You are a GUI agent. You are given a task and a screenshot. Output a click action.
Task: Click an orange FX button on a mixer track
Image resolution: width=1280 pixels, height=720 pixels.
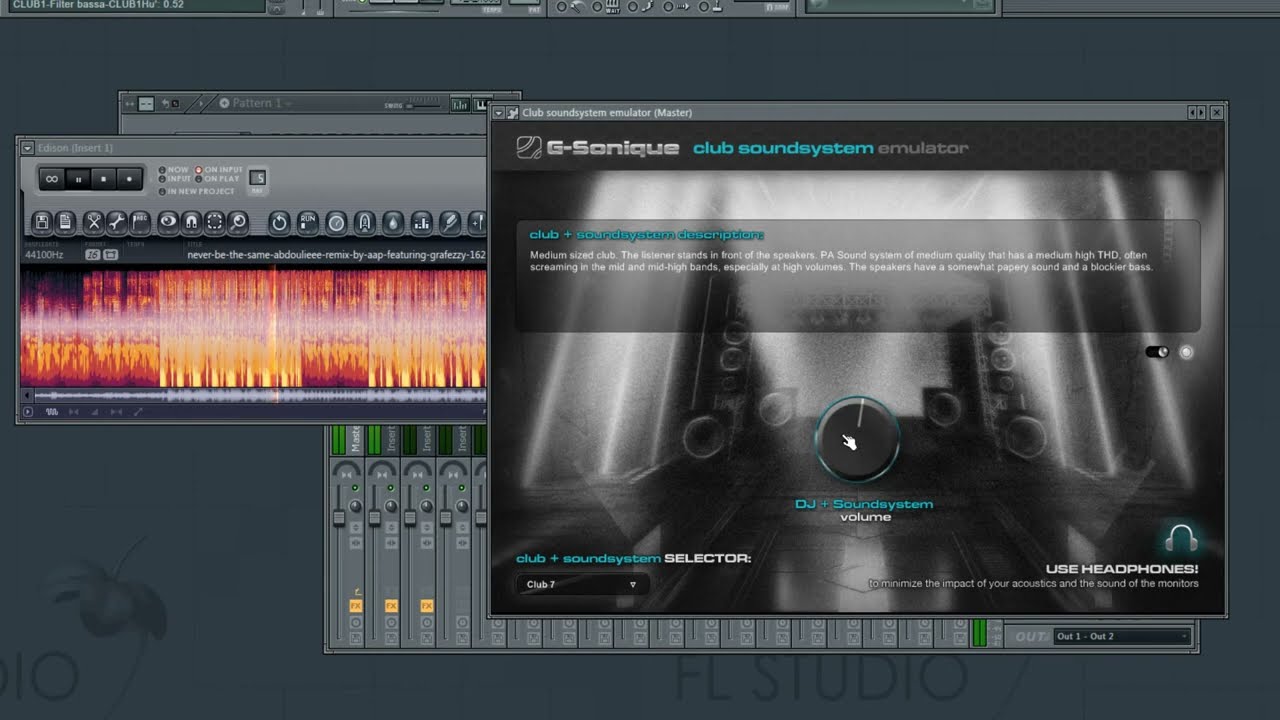click(390, 605)
